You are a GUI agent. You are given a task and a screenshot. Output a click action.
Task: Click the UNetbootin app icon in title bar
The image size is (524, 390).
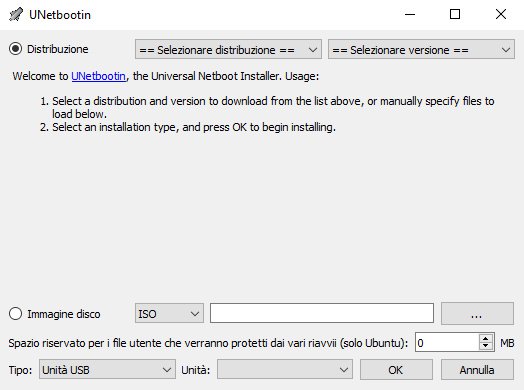[x=15, y=14]
